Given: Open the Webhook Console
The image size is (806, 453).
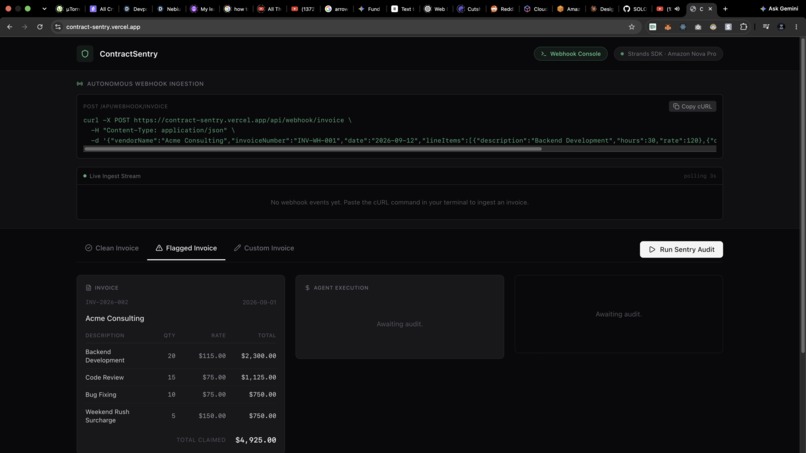Looking at the screenshot, I should pyautogui.click(x=571, y=53).
